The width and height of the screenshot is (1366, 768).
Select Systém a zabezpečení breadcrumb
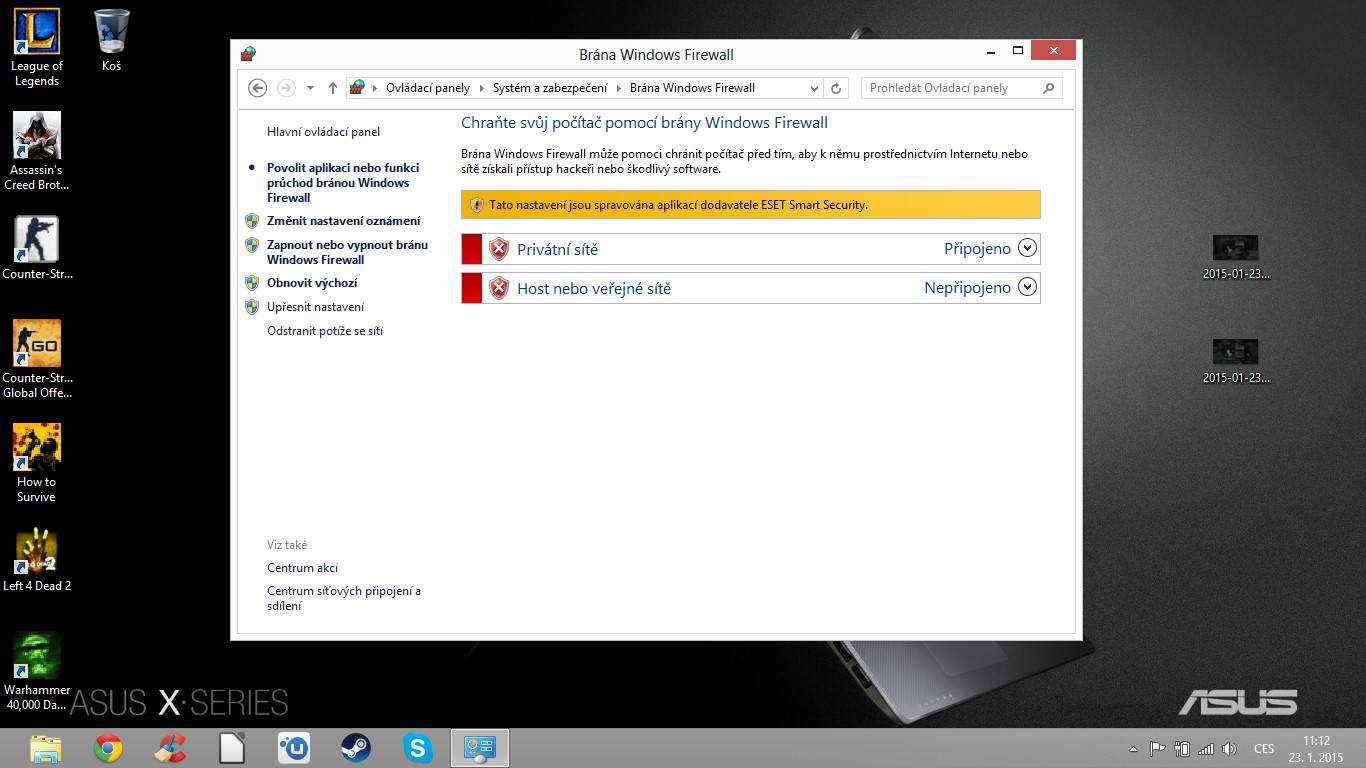550,88
